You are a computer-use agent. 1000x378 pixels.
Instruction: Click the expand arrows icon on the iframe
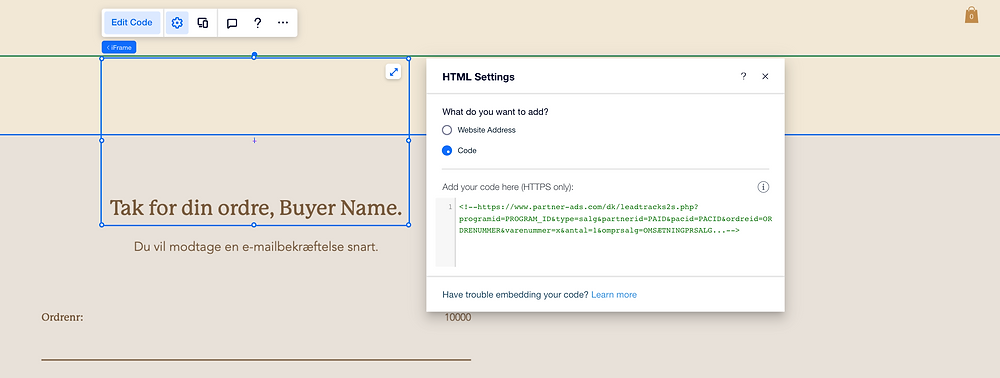[x=393, y=72]
